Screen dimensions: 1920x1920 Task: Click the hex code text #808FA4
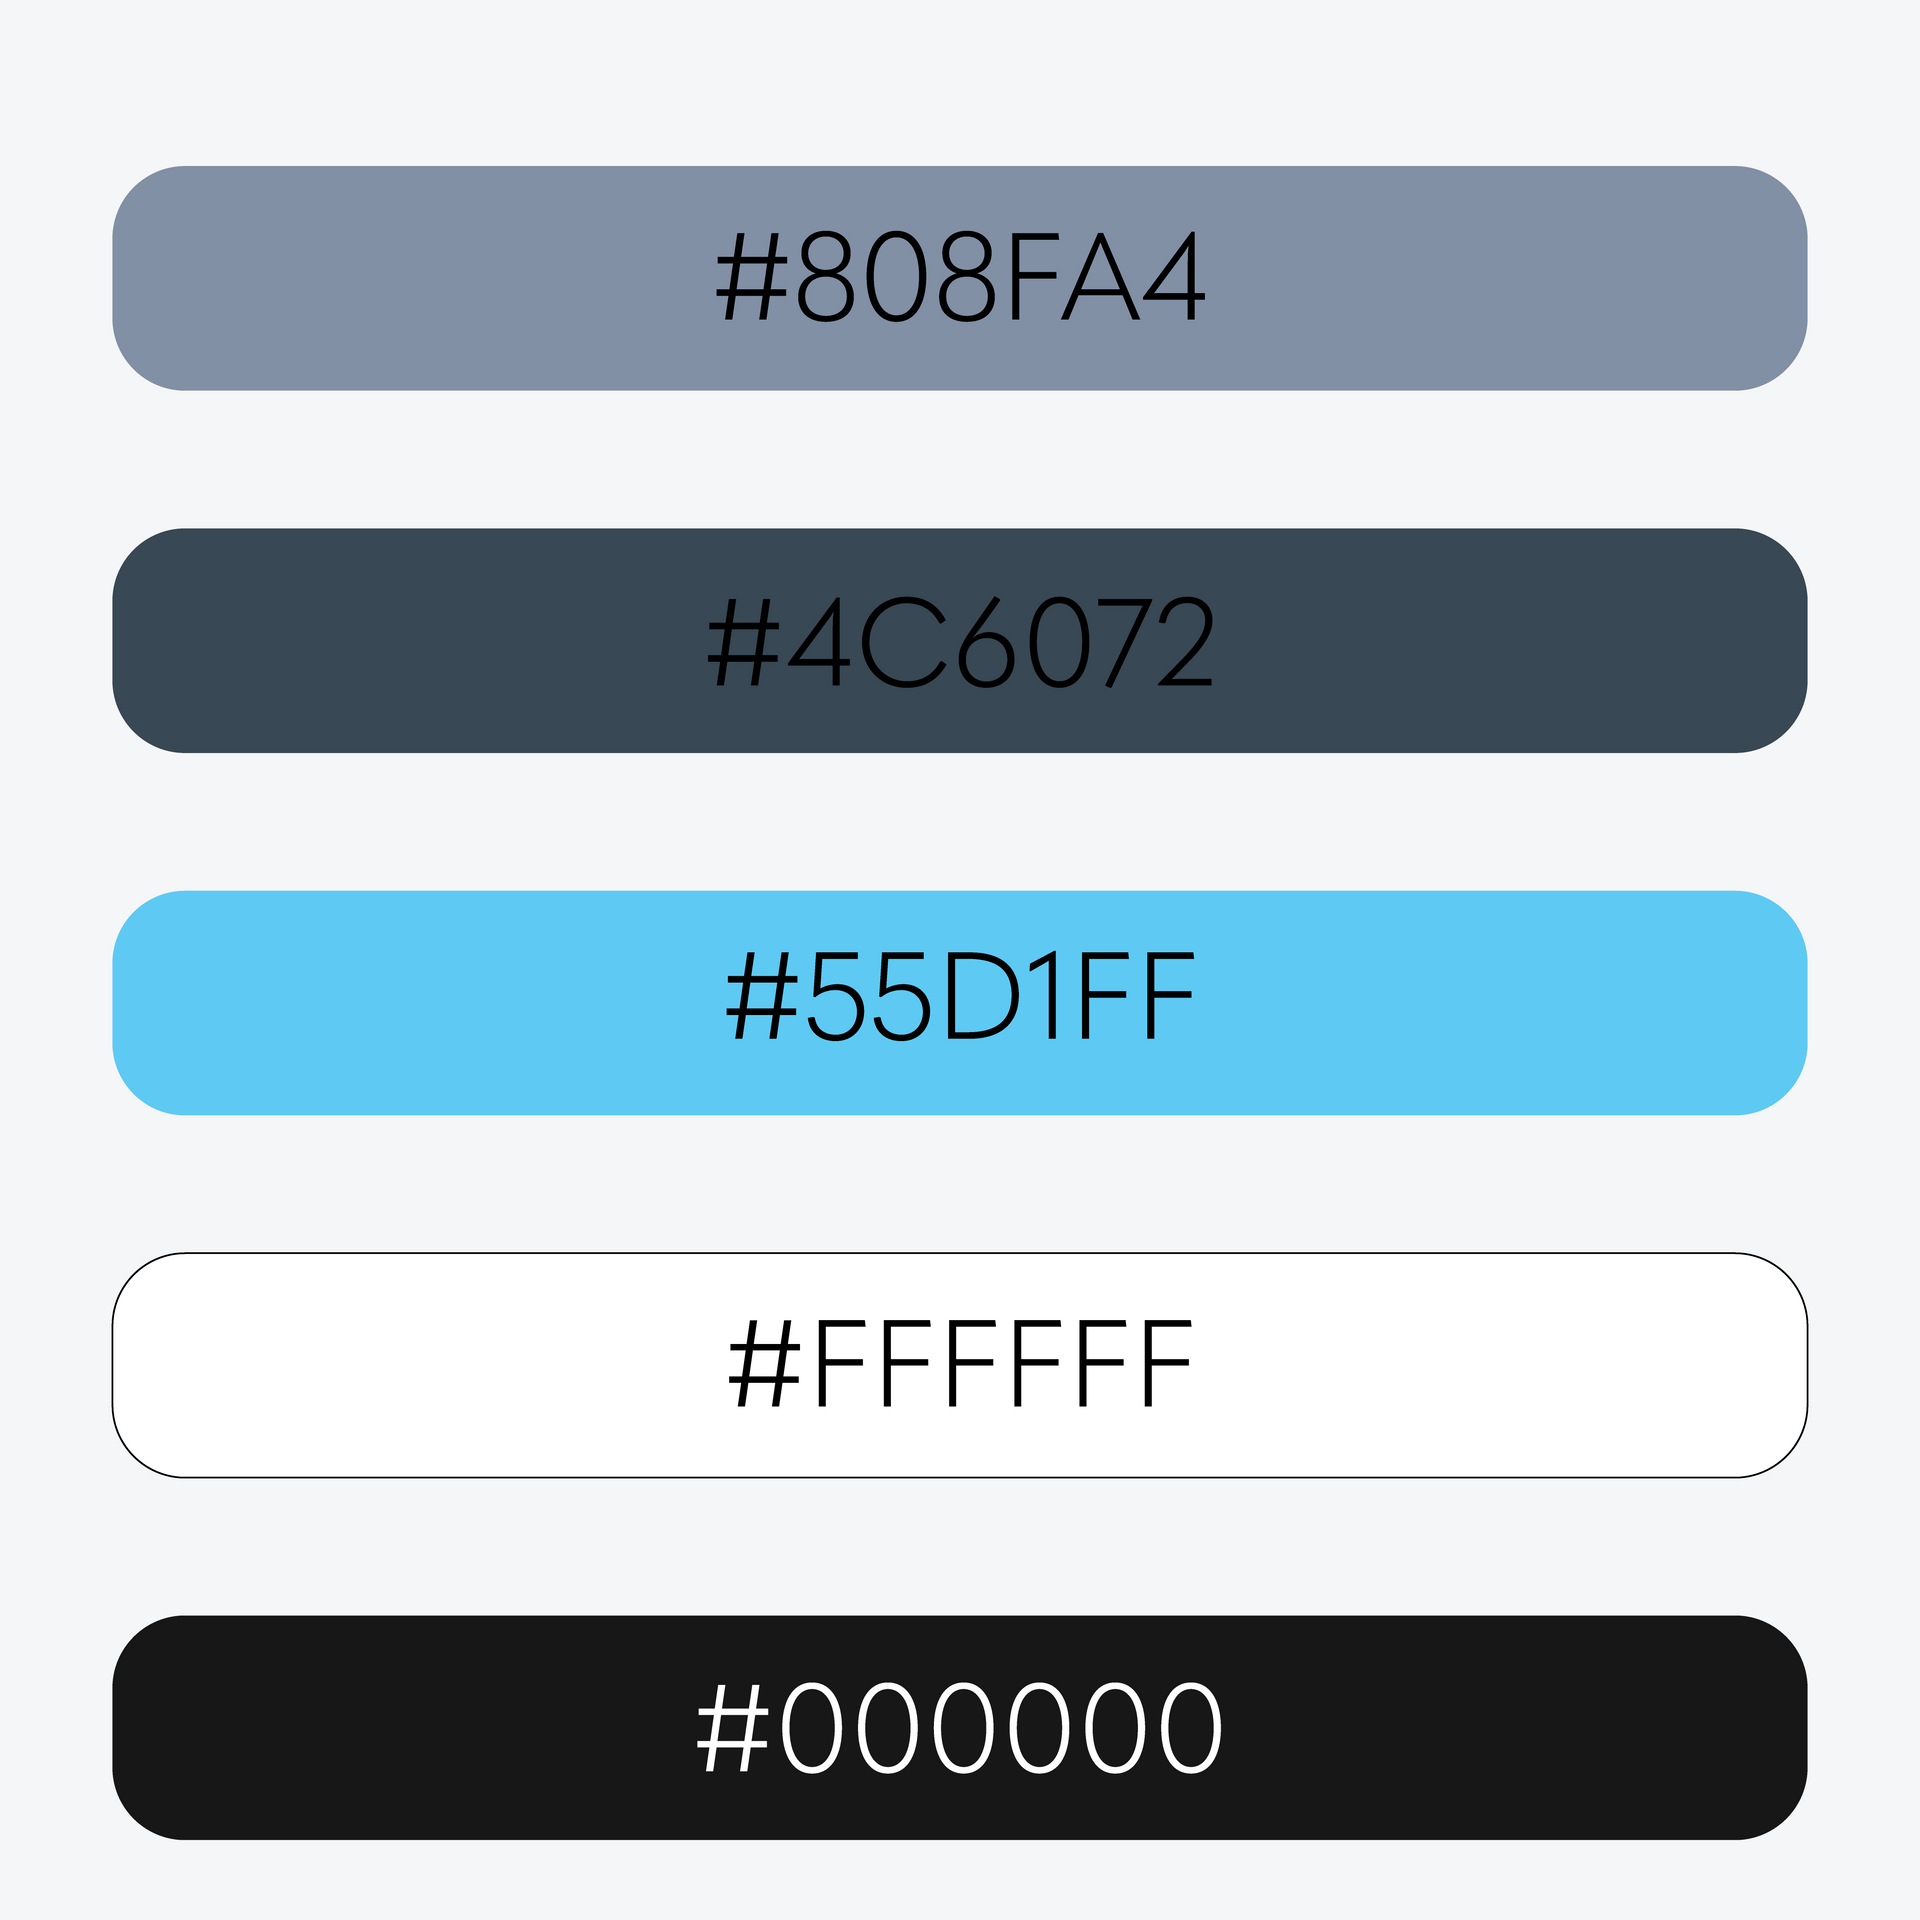click(960, 277)
